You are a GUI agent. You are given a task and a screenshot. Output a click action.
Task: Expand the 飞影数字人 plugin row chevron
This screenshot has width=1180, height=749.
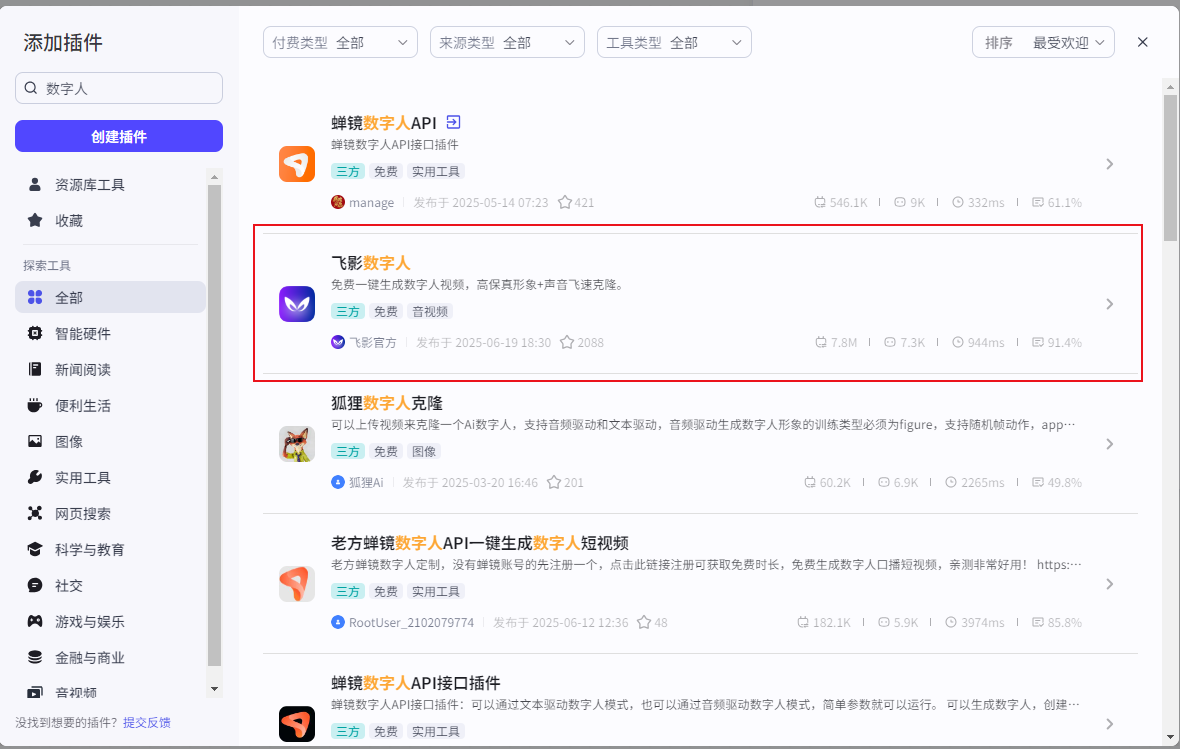click(1109, 304)
